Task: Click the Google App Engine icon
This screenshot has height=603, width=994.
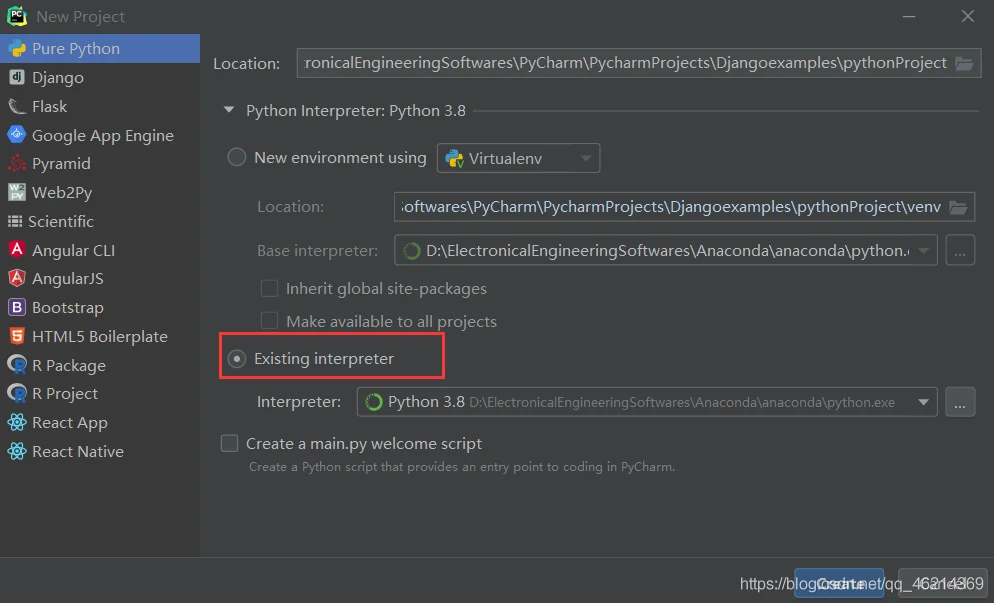Action: click(17, 135)
